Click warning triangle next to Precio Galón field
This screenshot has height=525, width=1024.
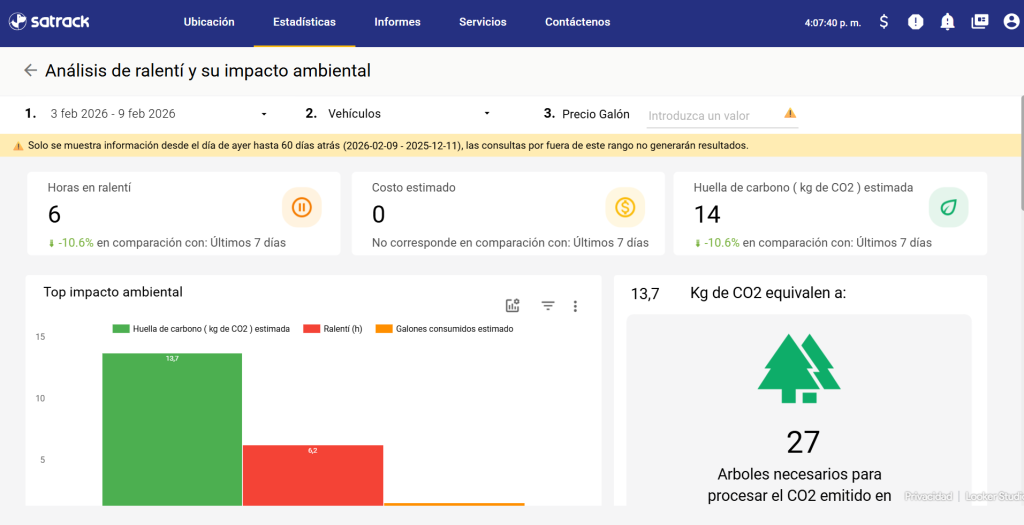[790, 113]
